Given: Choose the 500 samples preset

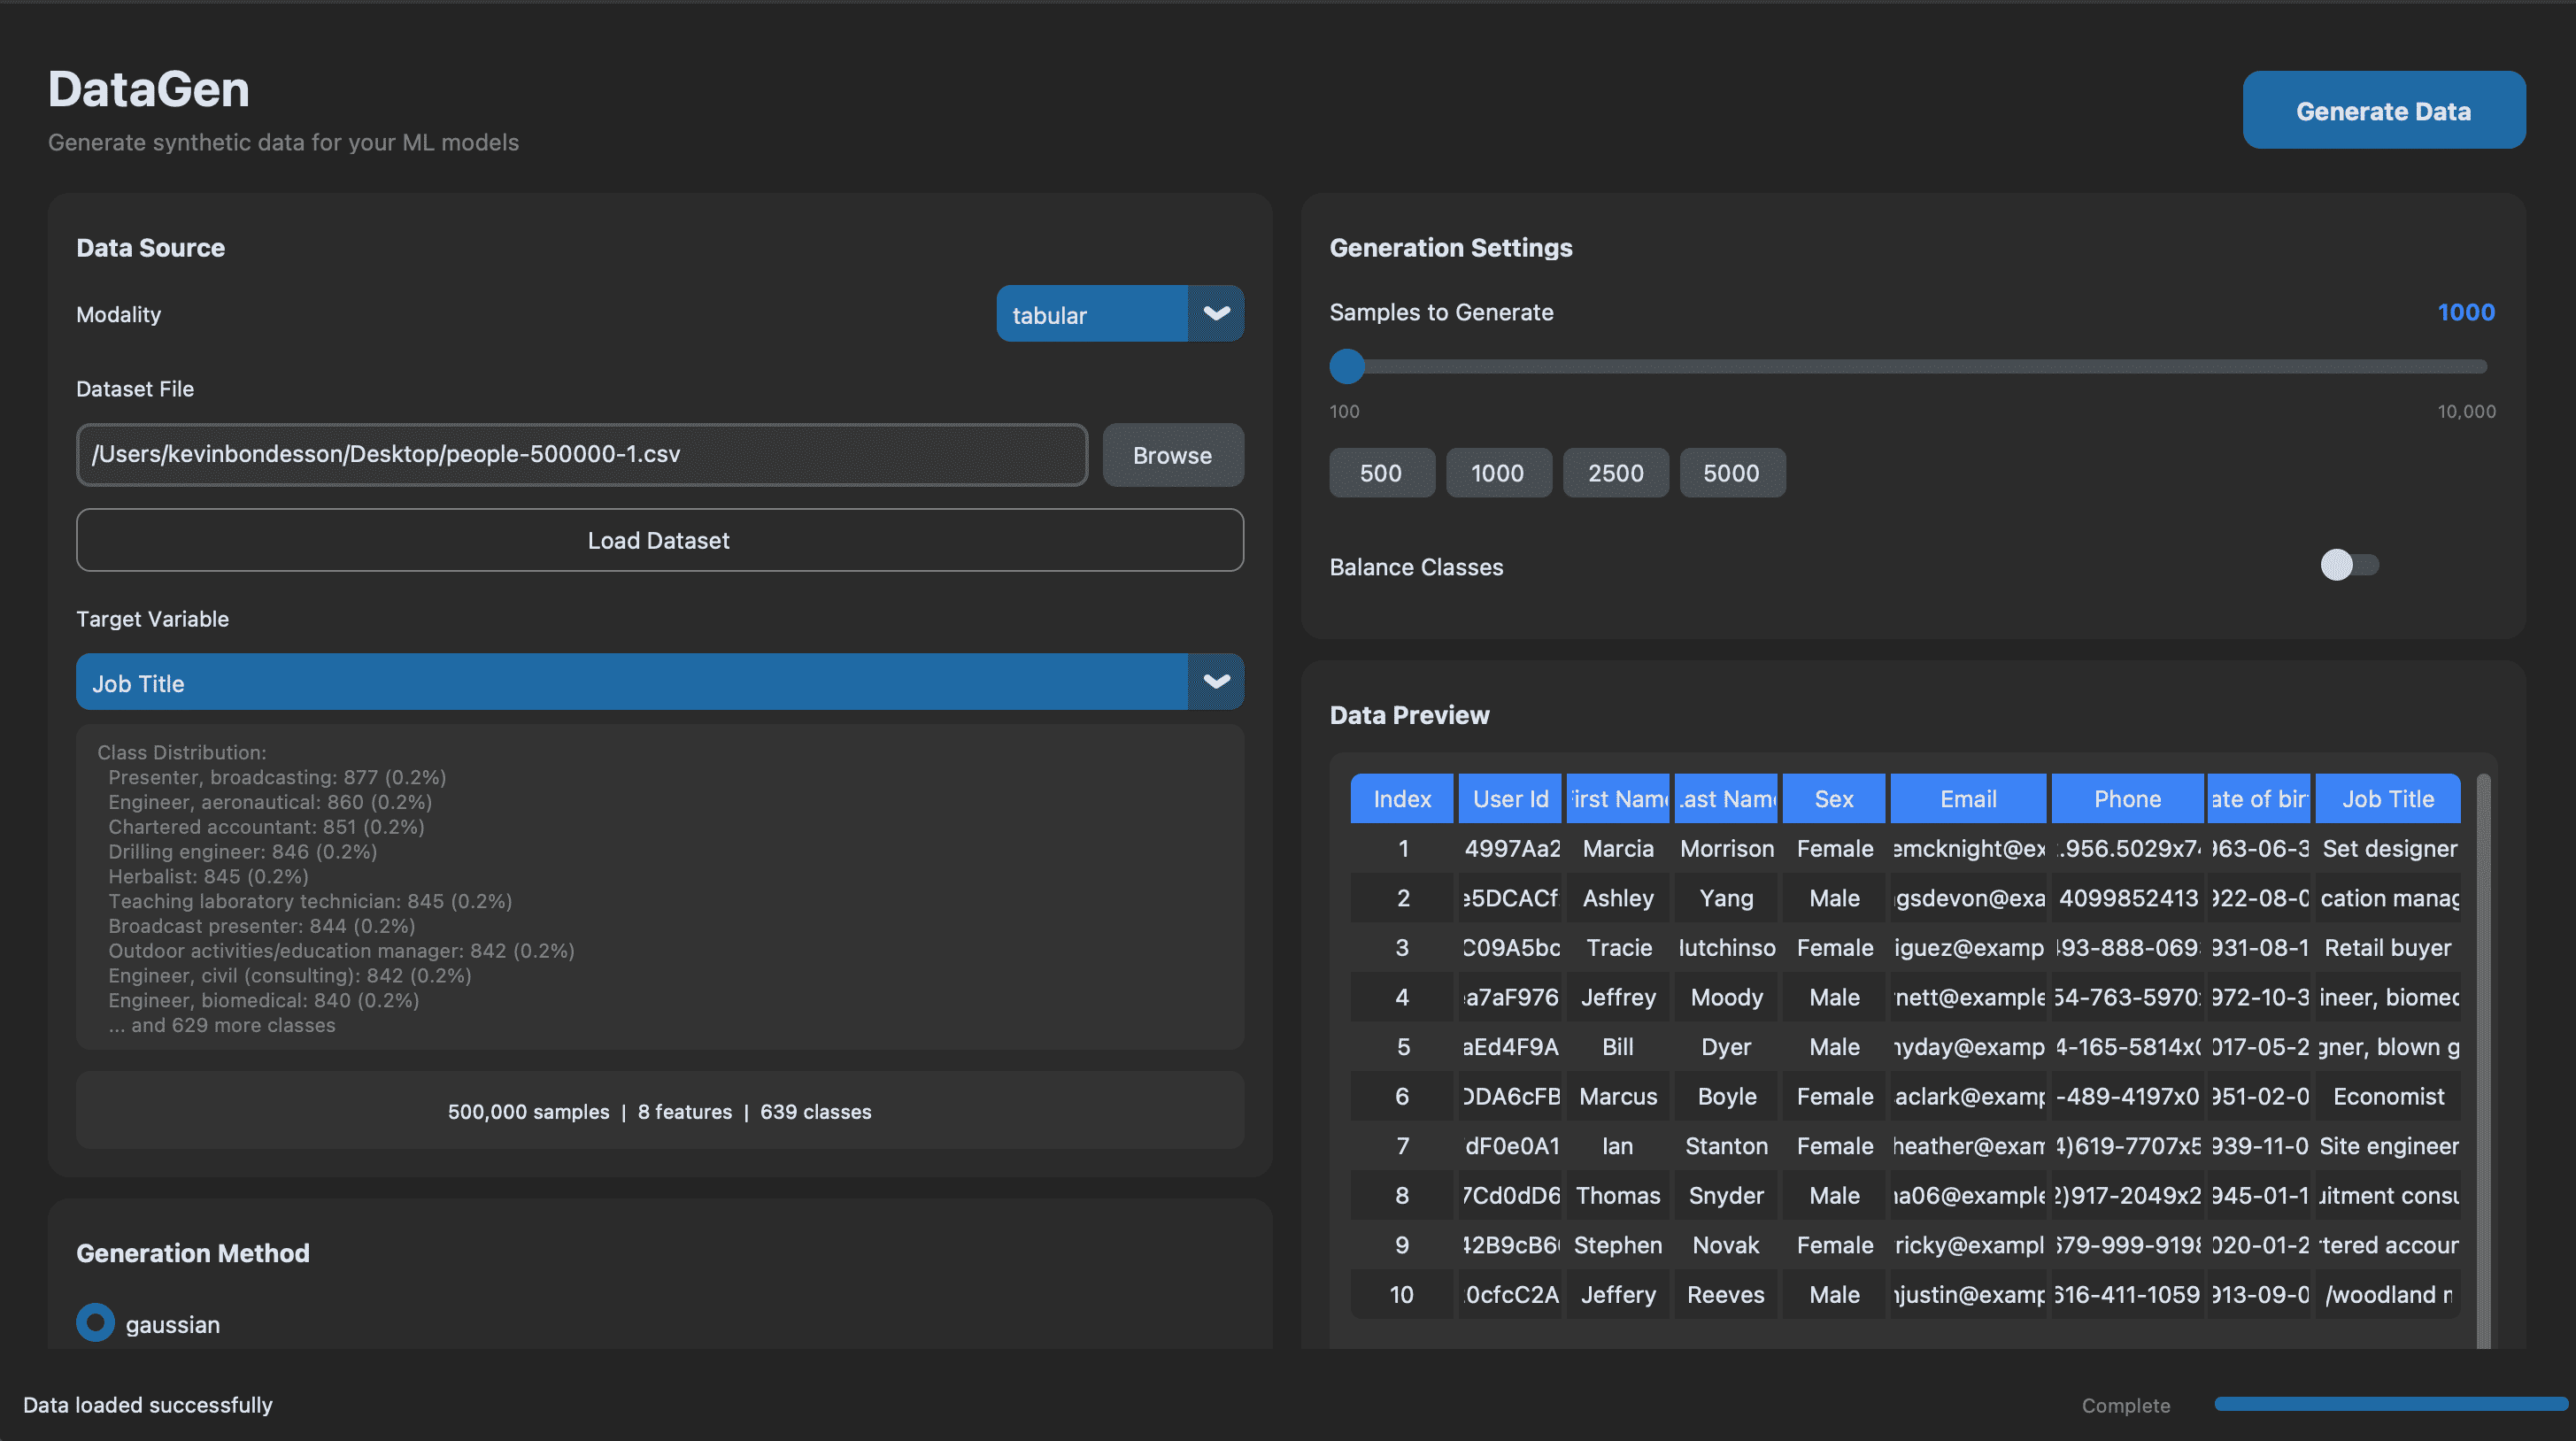Looking at the screenshot, I should point(1381,473).
